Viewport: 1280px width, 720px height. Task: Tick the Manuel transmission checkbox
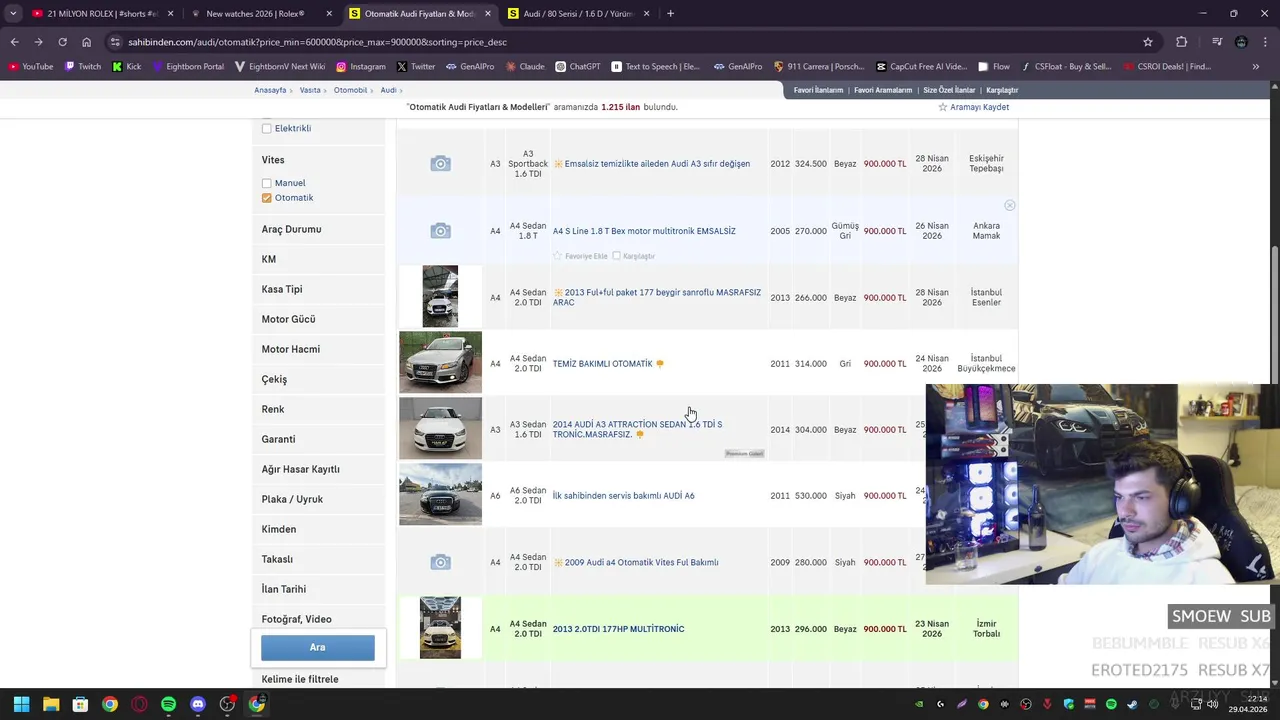click(266, 183)
